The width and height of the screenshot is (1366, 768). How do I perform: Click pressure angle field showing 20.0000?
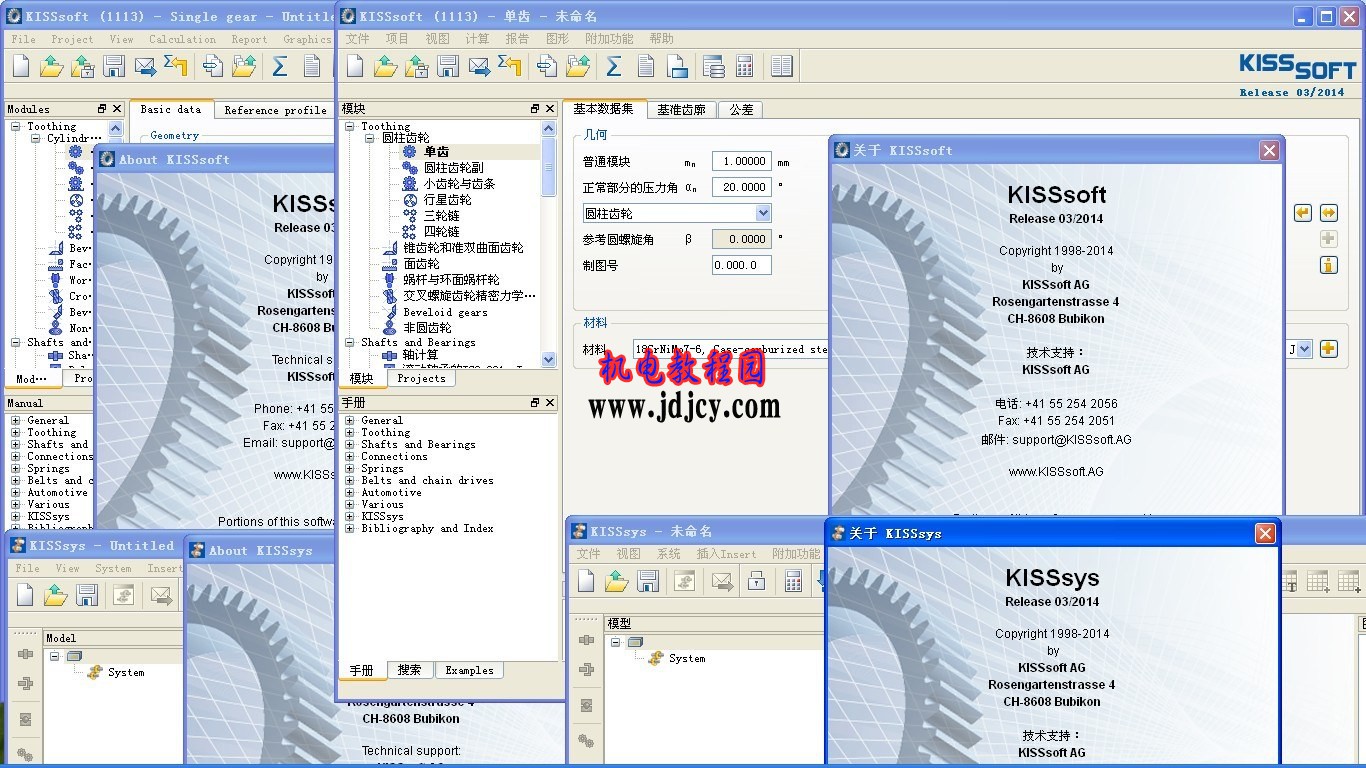741,187
